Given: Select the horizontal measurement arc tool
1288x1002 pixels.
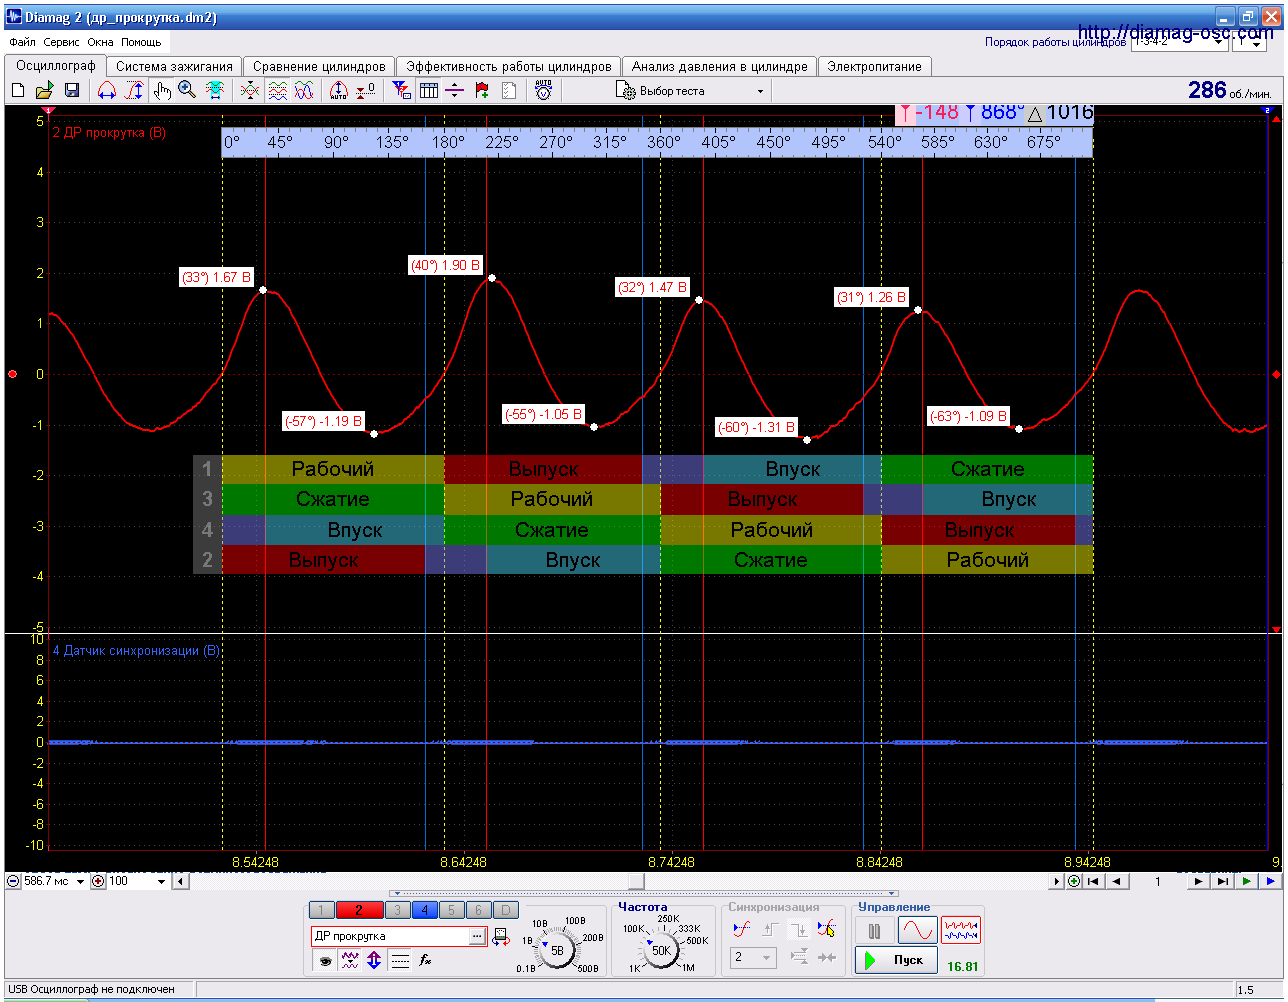Looking at the screenshot, I should [107, 91].
